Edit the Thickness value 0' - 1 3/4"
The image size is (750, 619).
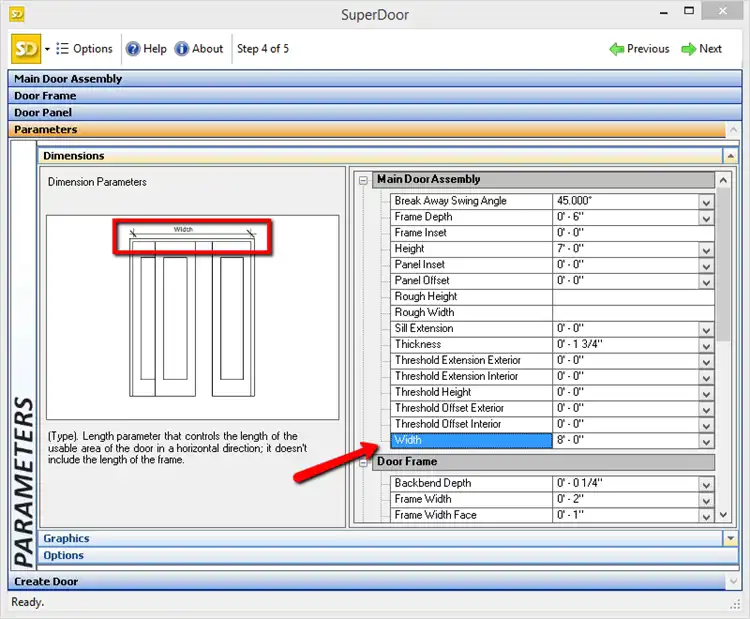coord(625,344)
